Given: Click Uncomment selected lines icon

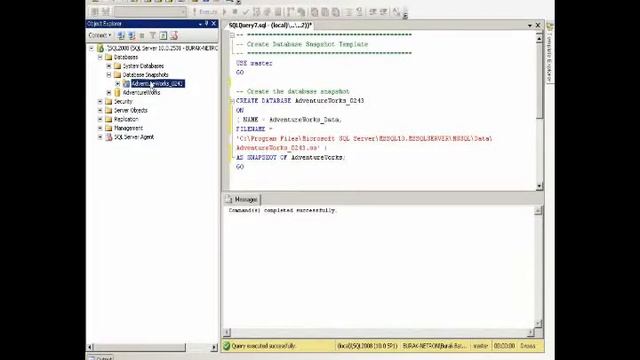Looking at the screenshot, I should [359, 12].
